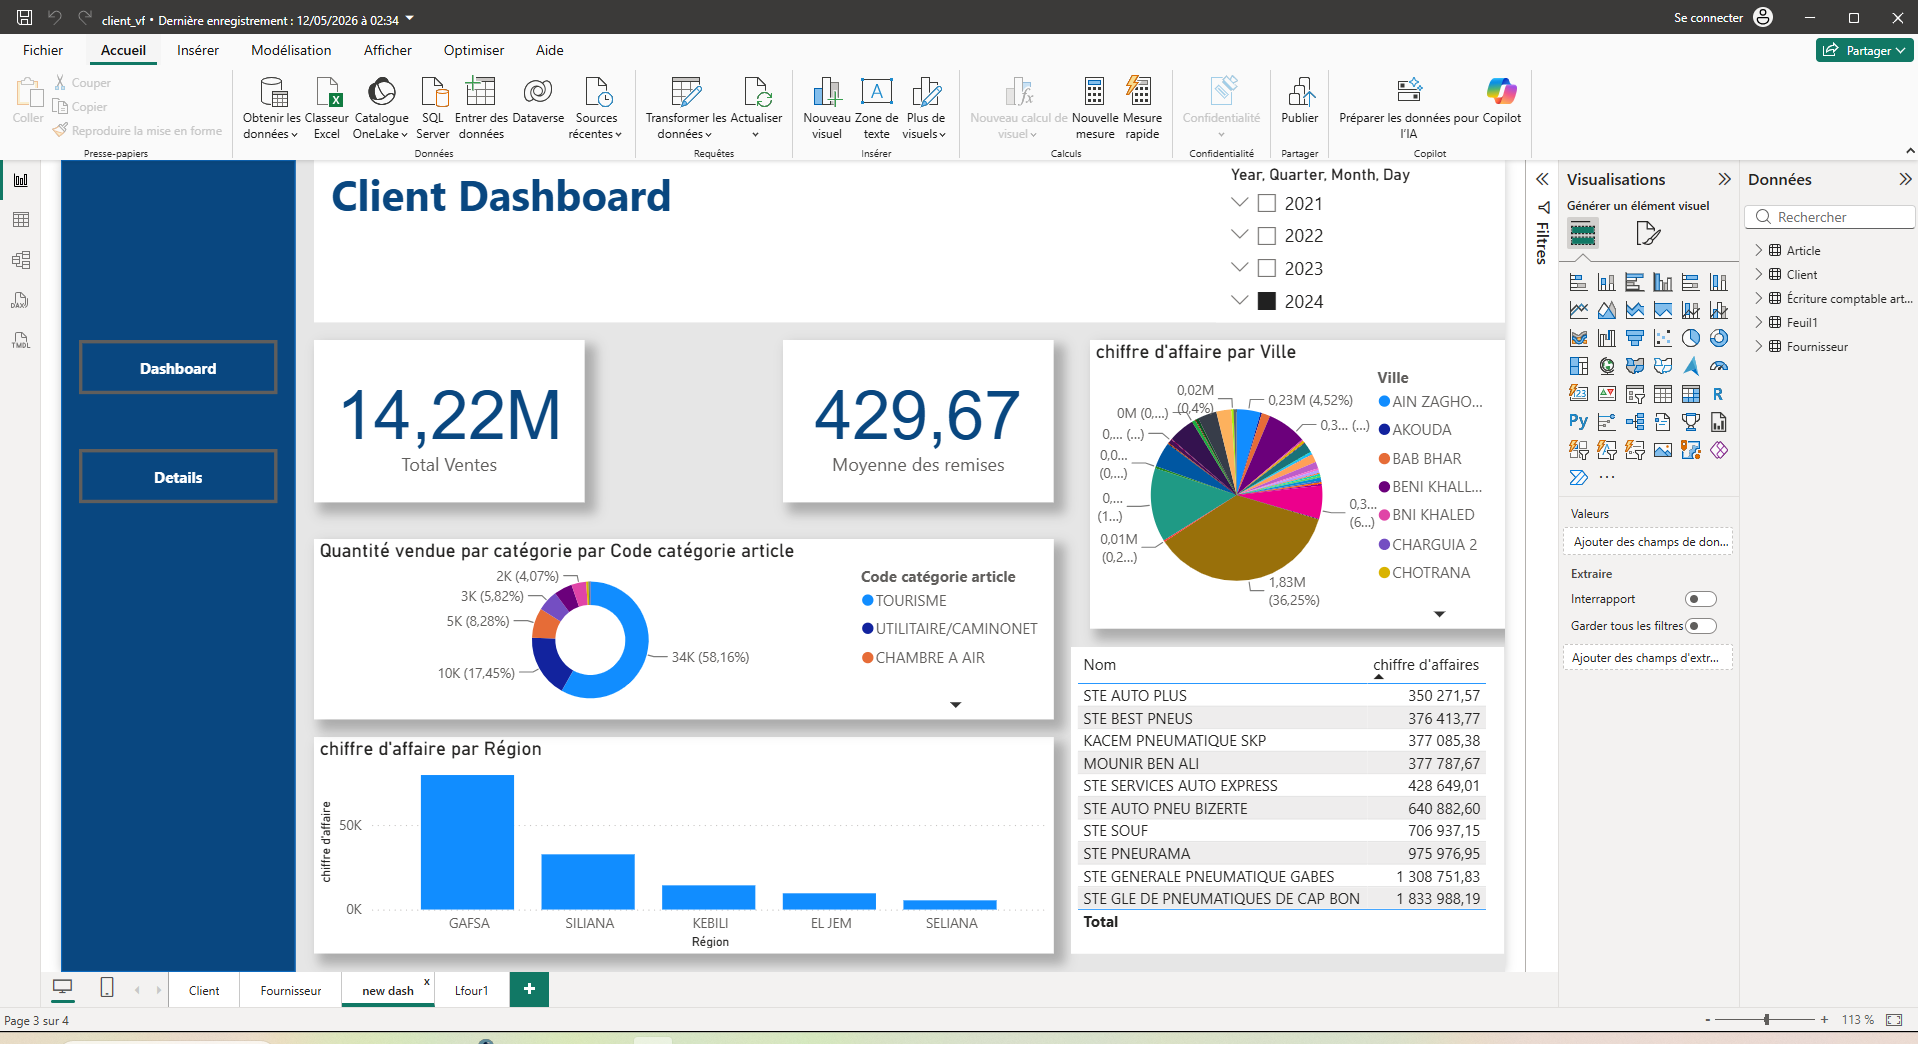Click the Dashboard navigation button
The image size is (1918, 1044).
(x=178, y=368)
